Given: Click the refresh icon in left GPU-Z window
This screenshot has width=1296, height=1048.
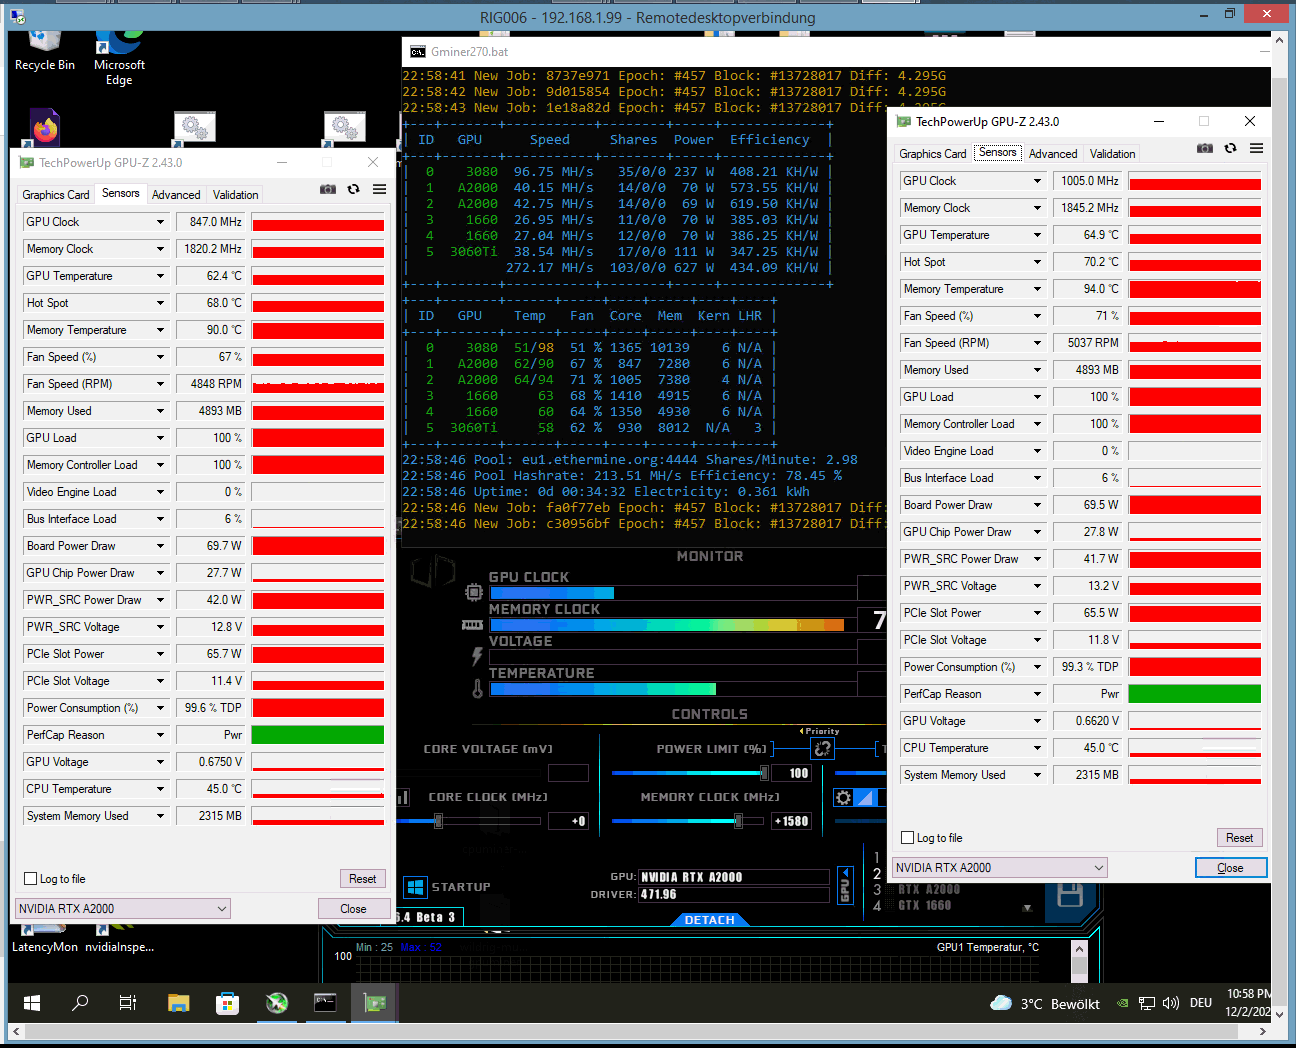Looking at the screenshot, I should pyautogui.click(x=354, y=189).
